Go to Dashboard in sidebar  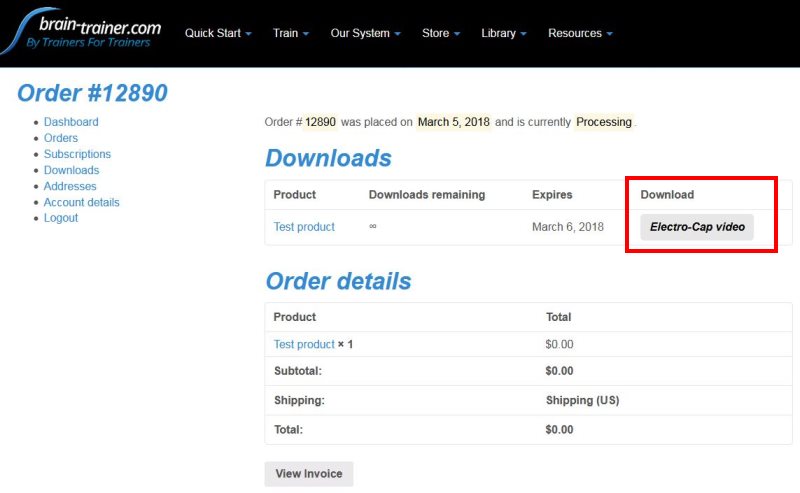pyautogui.click(x=71, y=122)
